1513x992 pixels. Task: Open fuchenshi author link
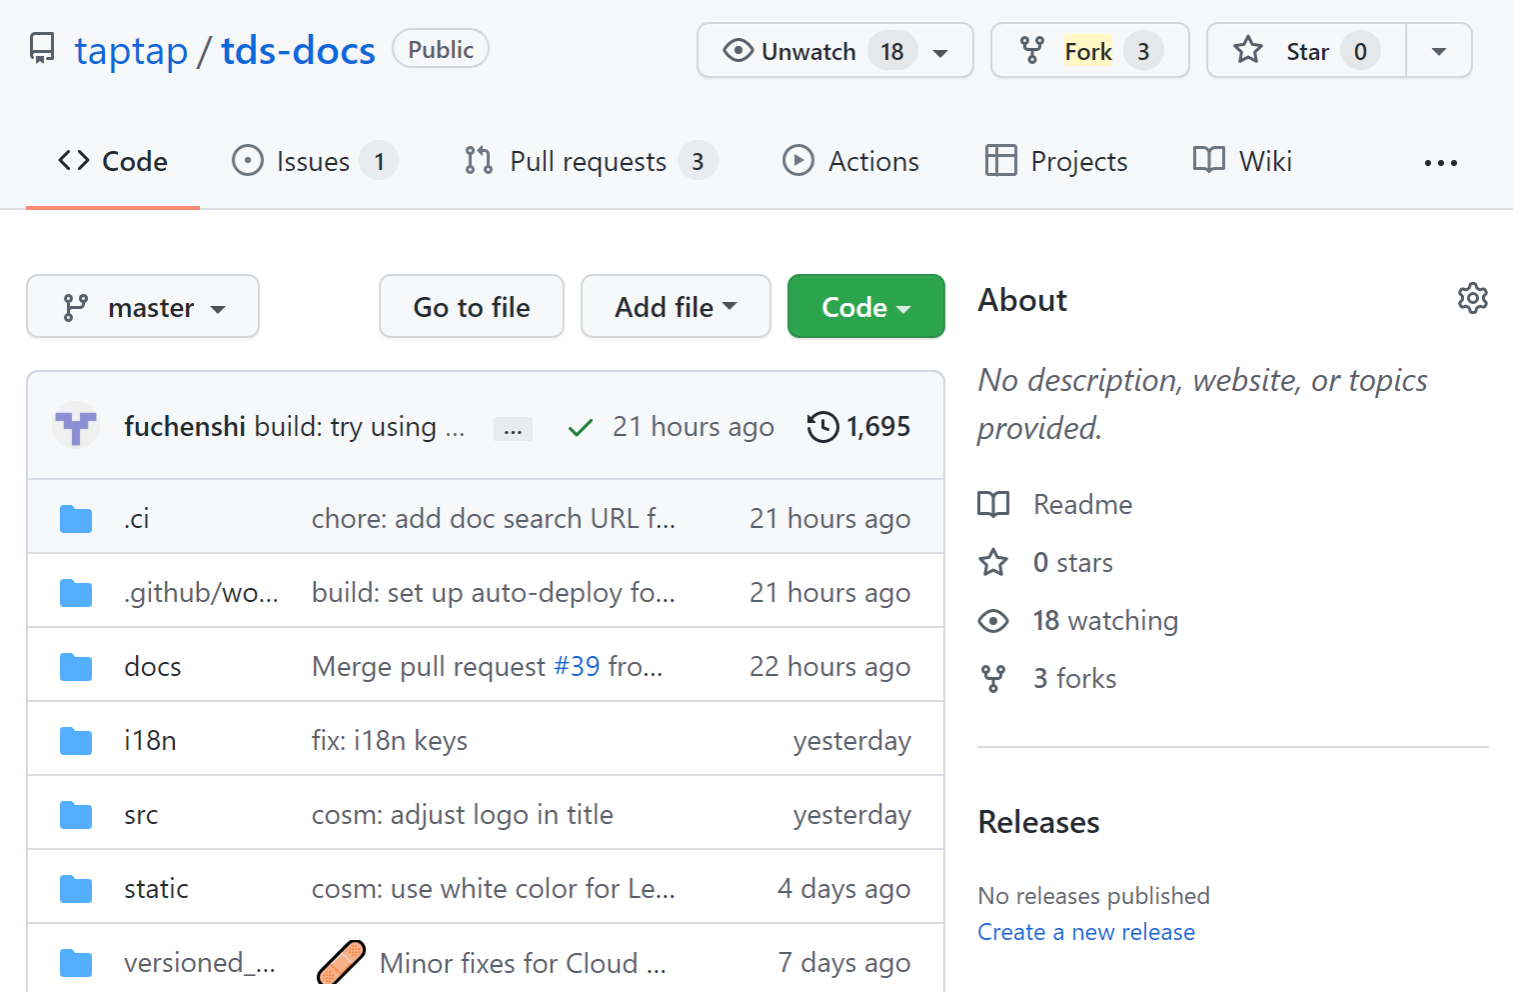tap(185, 427)
